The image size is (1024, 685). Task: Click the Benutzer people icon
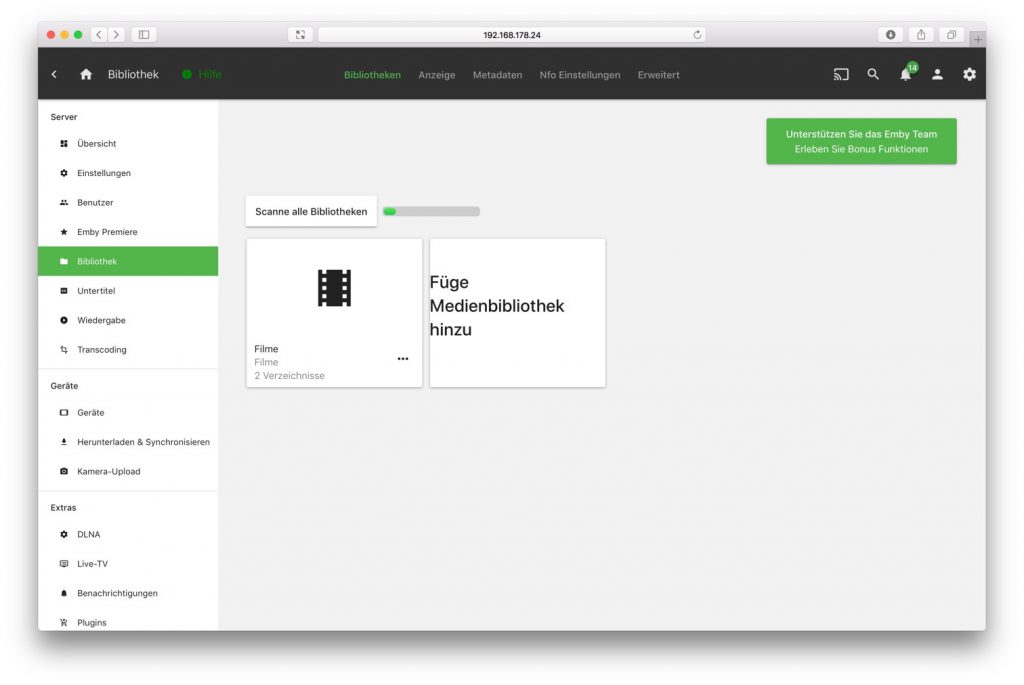coord(64,202)
